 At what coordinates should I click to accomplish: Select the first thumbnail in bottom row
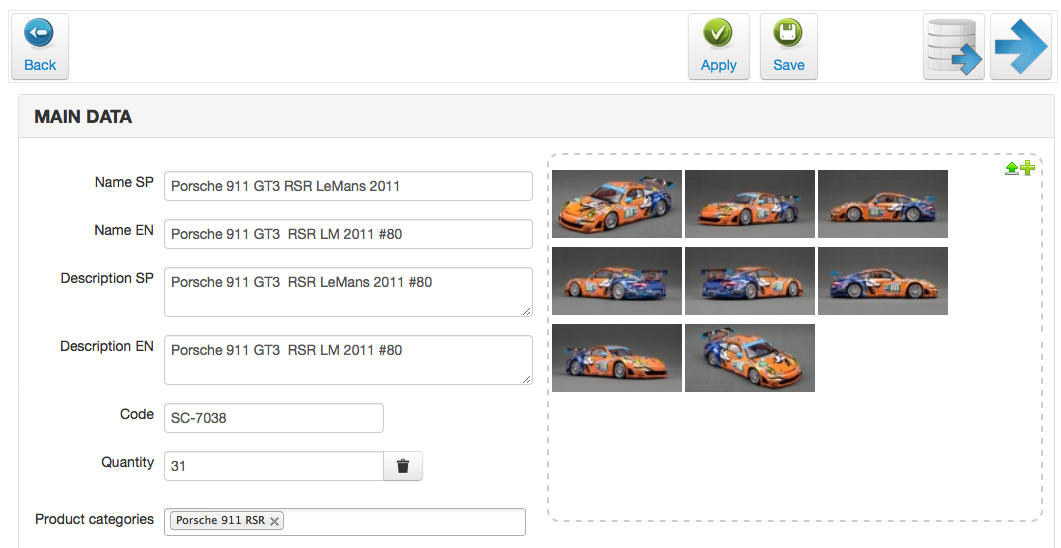(x=616, y=358)
